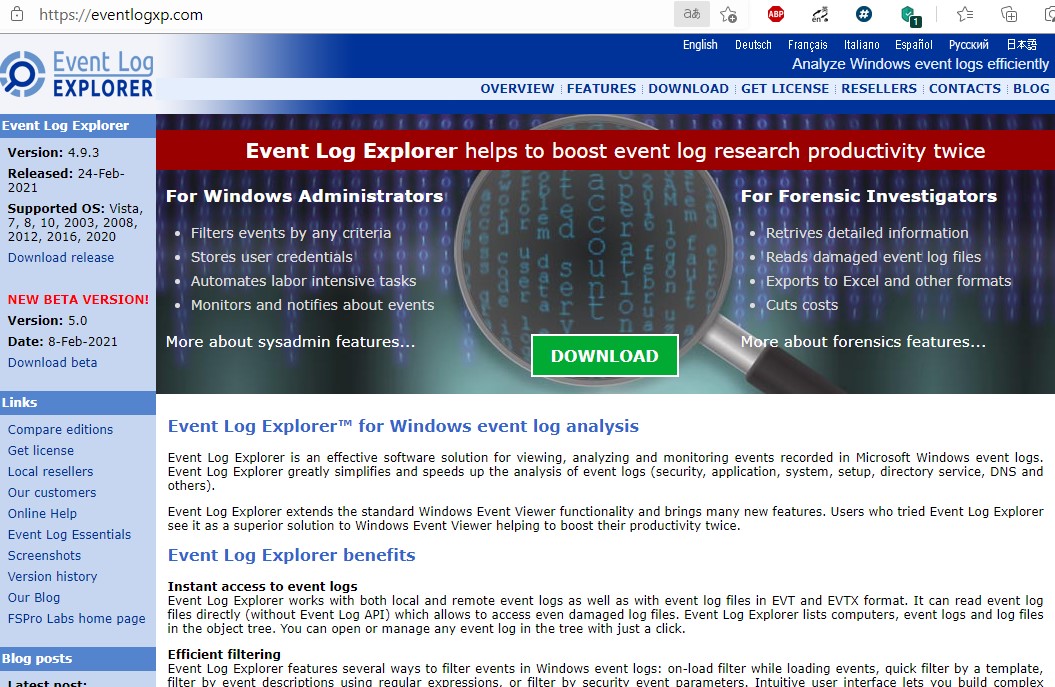Switch site language to Español

[913, 45]
